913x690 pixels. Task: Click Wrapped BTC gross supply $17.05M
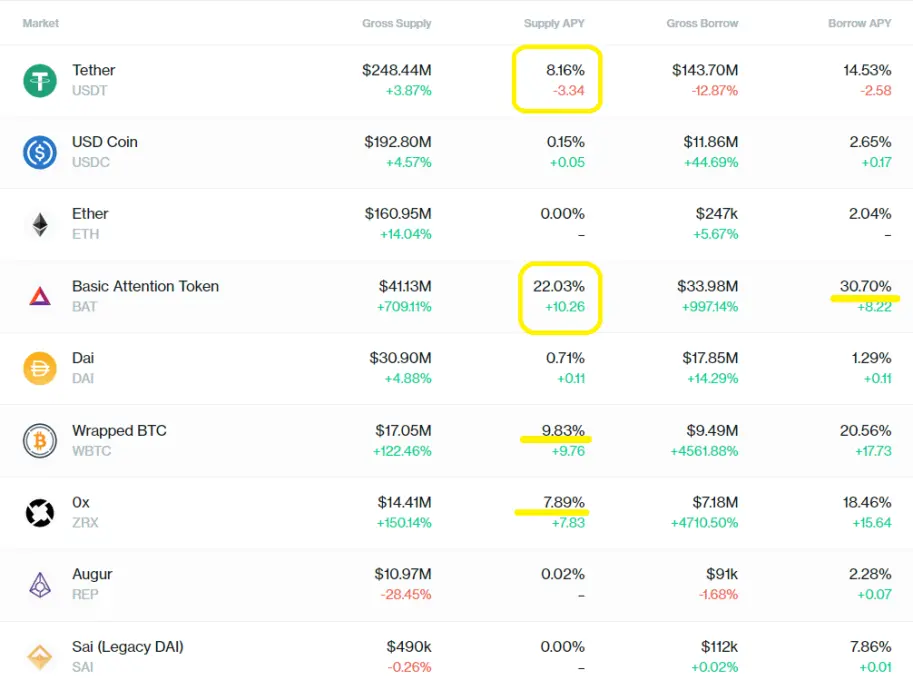coord(403,431)
